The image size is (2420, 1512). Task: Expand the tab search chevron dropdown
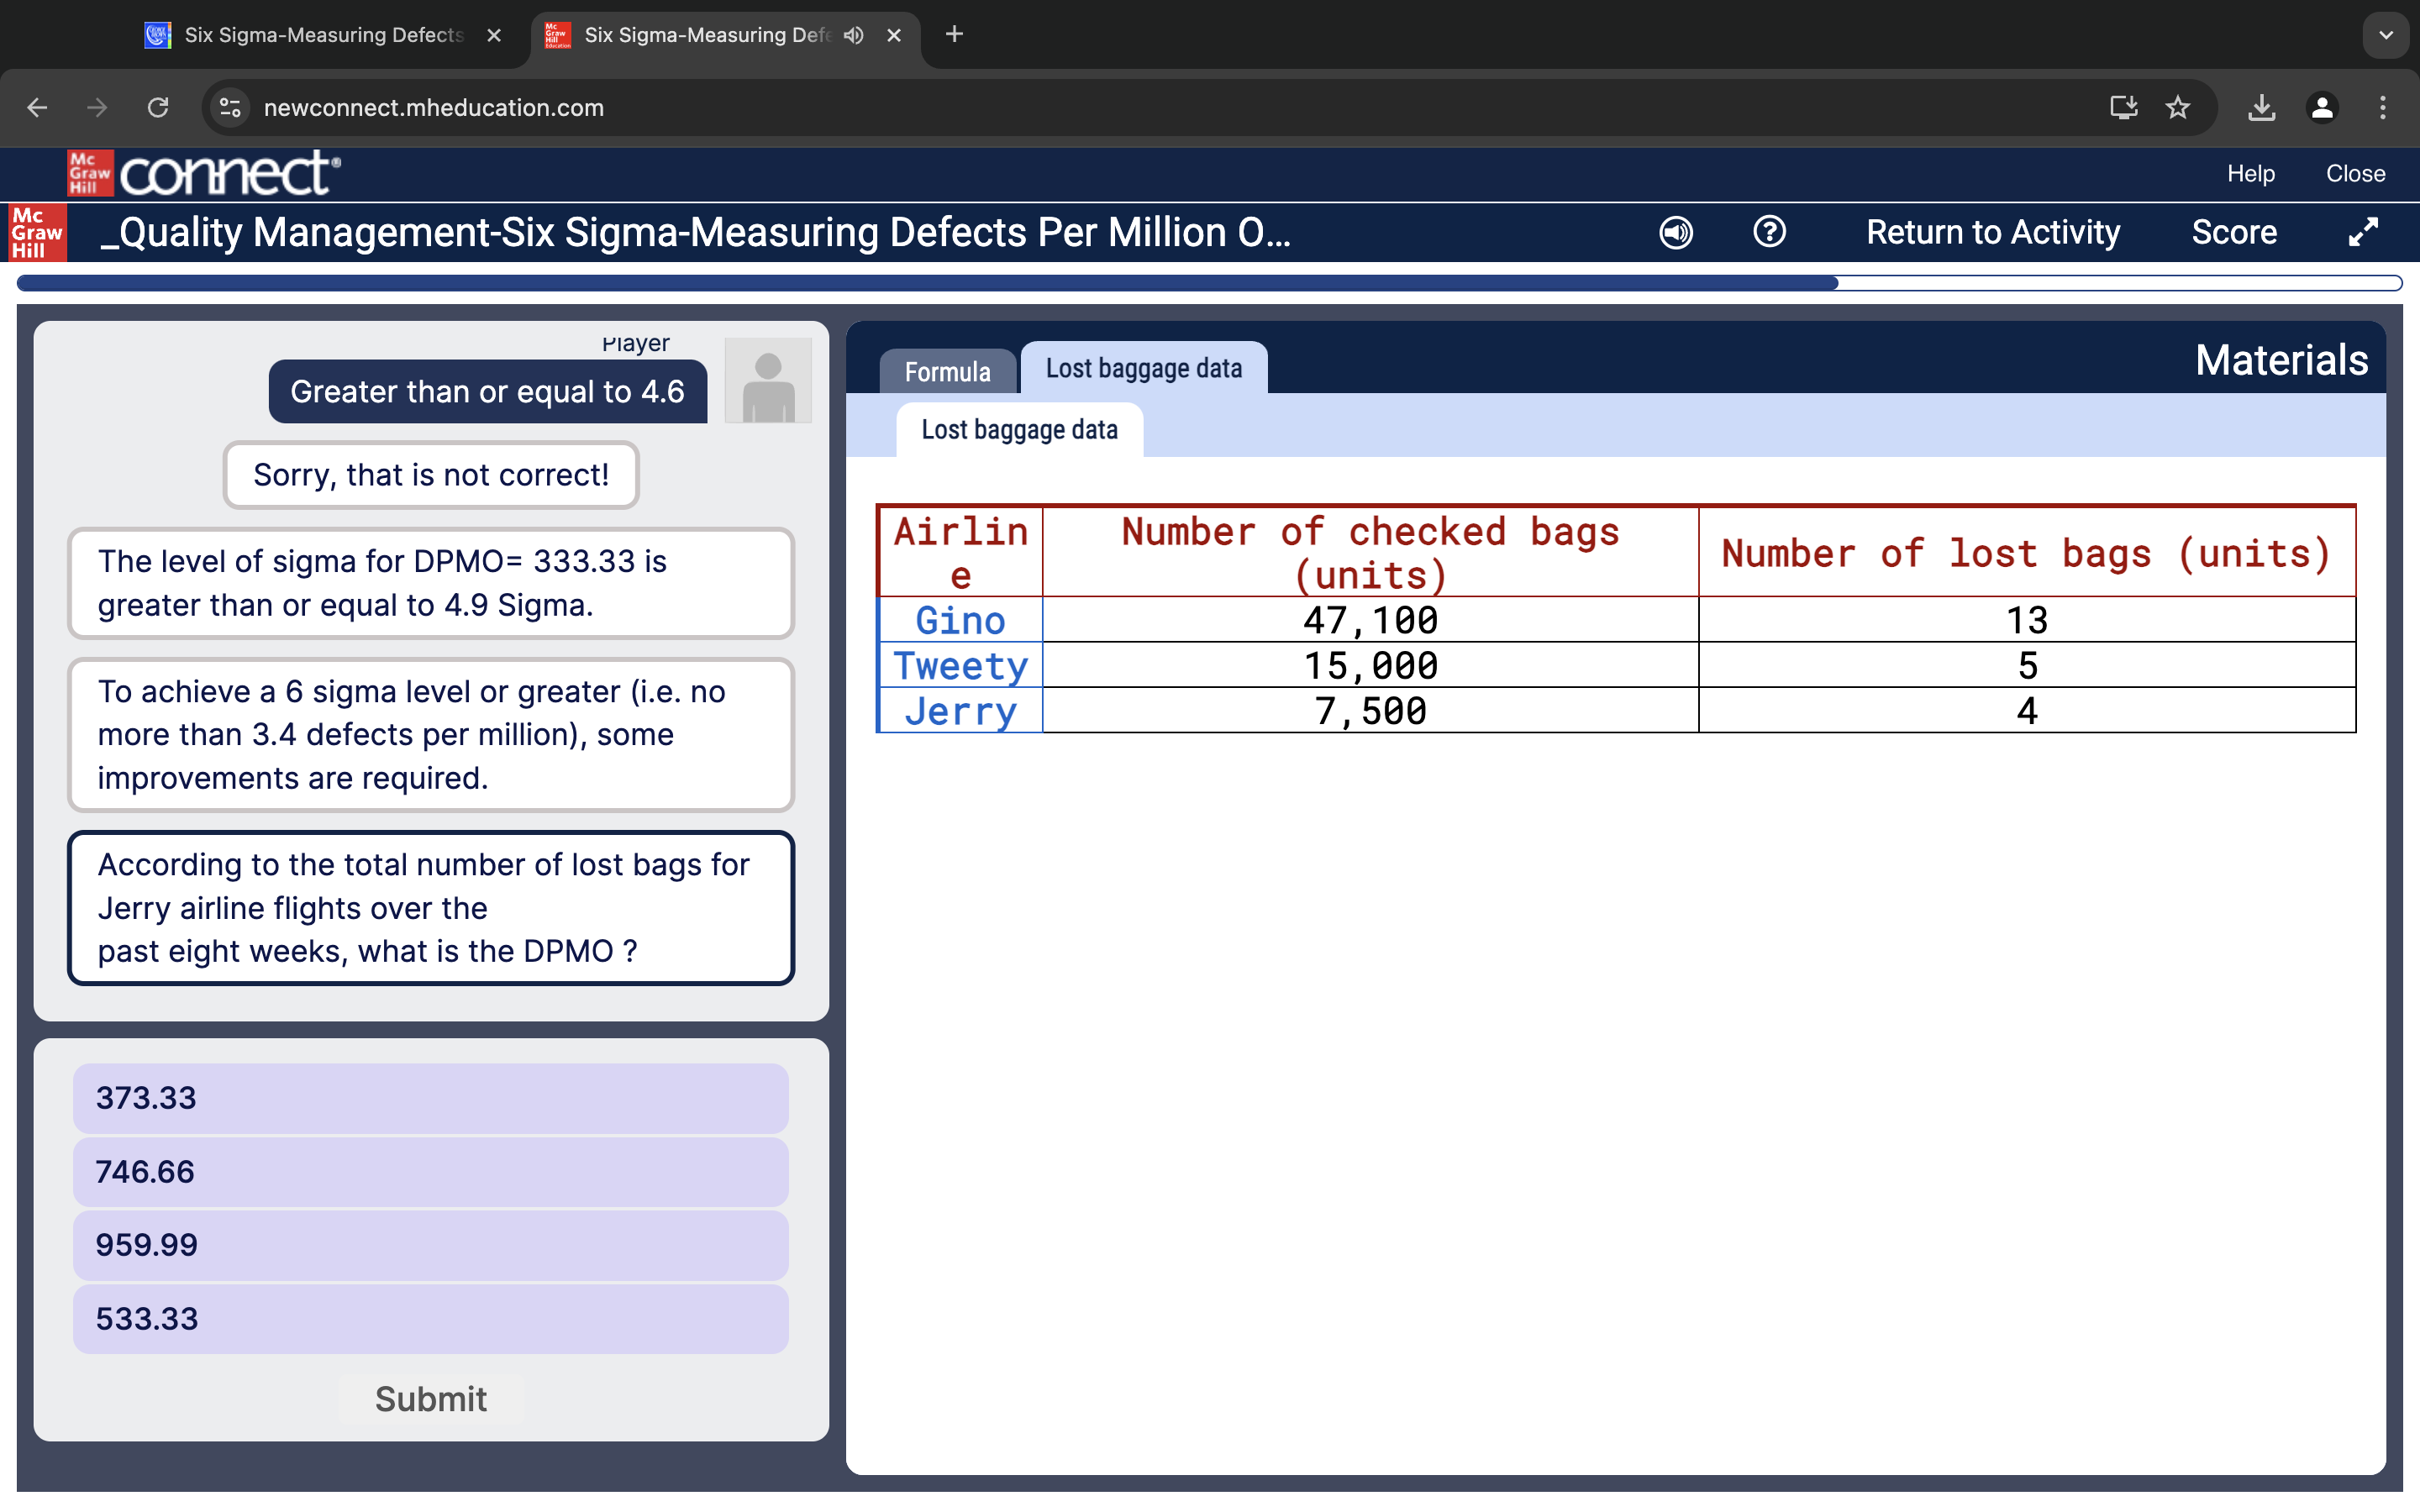(2386, 35)
